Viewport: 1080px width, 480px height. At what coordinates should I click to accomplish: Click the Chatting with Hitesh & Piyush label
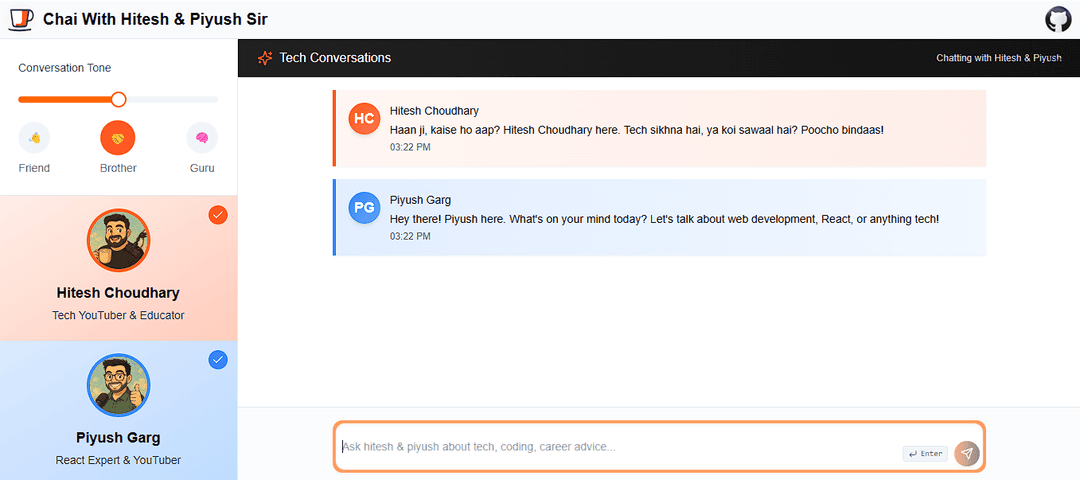point(998,58)
